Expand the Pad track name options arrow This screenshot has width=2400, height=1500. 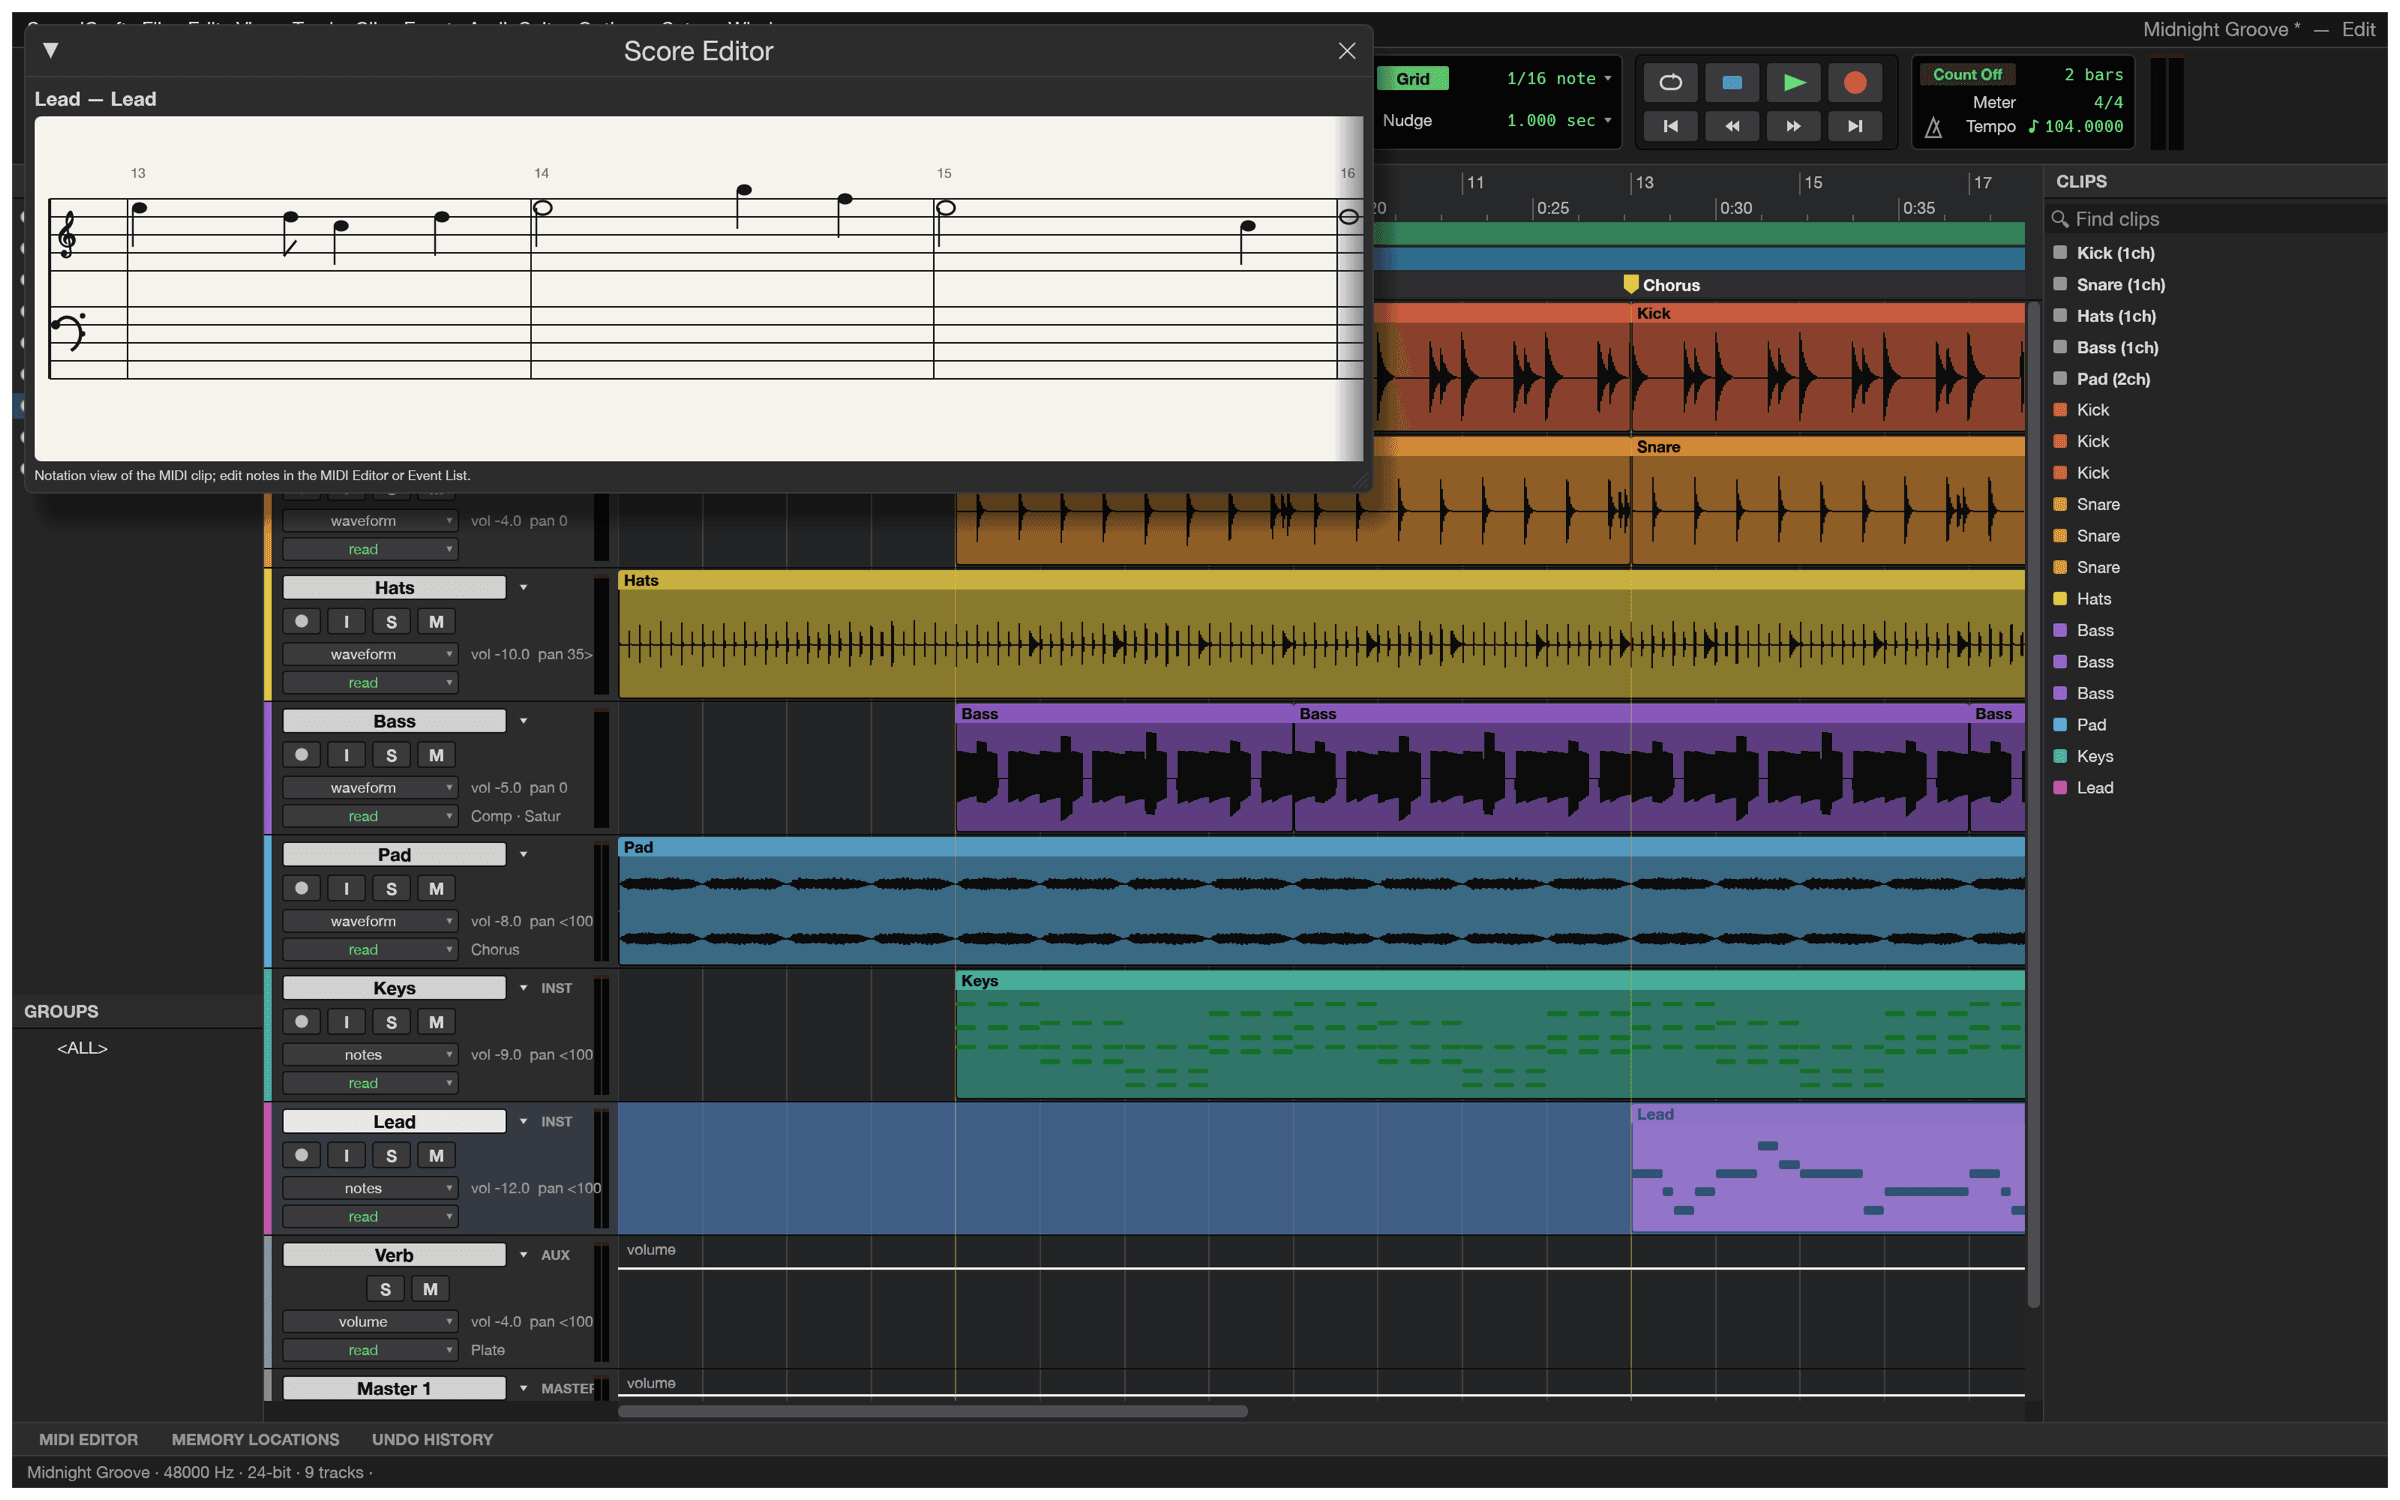523,855
